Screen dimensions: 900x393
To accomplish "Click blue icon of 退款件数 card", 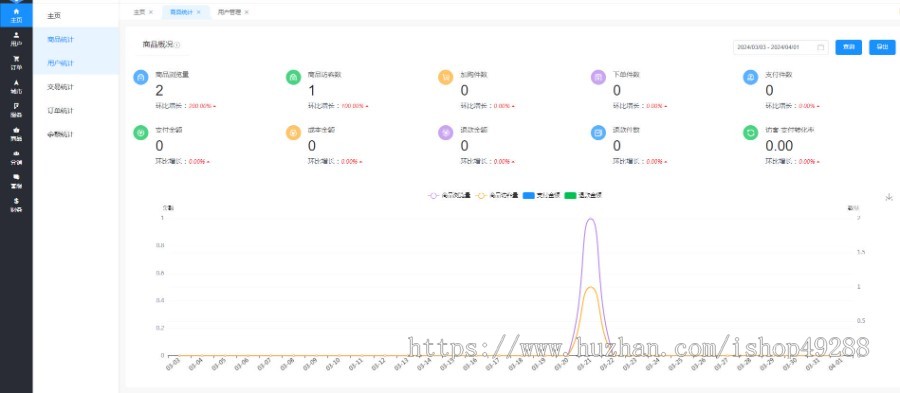I will tap(598, 133).
